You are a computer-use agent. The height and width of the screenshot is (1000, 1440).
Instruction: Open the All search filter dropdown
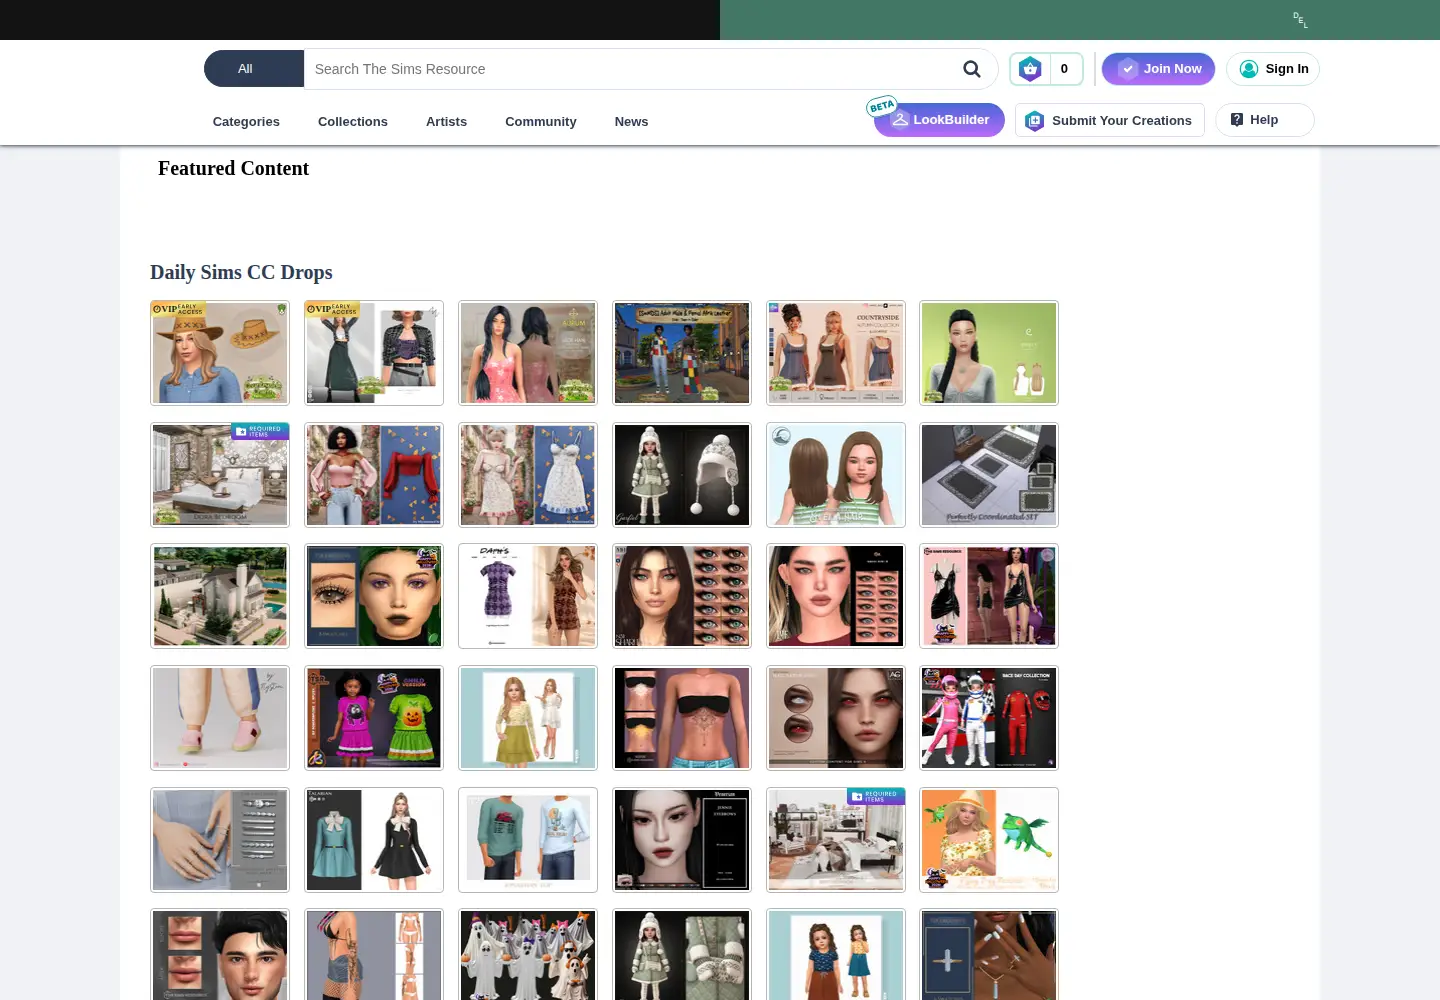pyautogui.click(x=254, y=69)
